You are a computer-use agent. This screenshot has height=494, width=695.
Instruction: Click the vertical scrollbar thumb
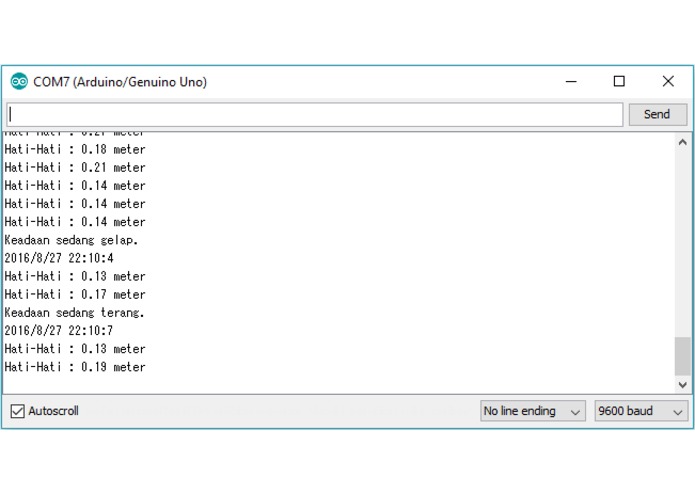pos(683,356)
